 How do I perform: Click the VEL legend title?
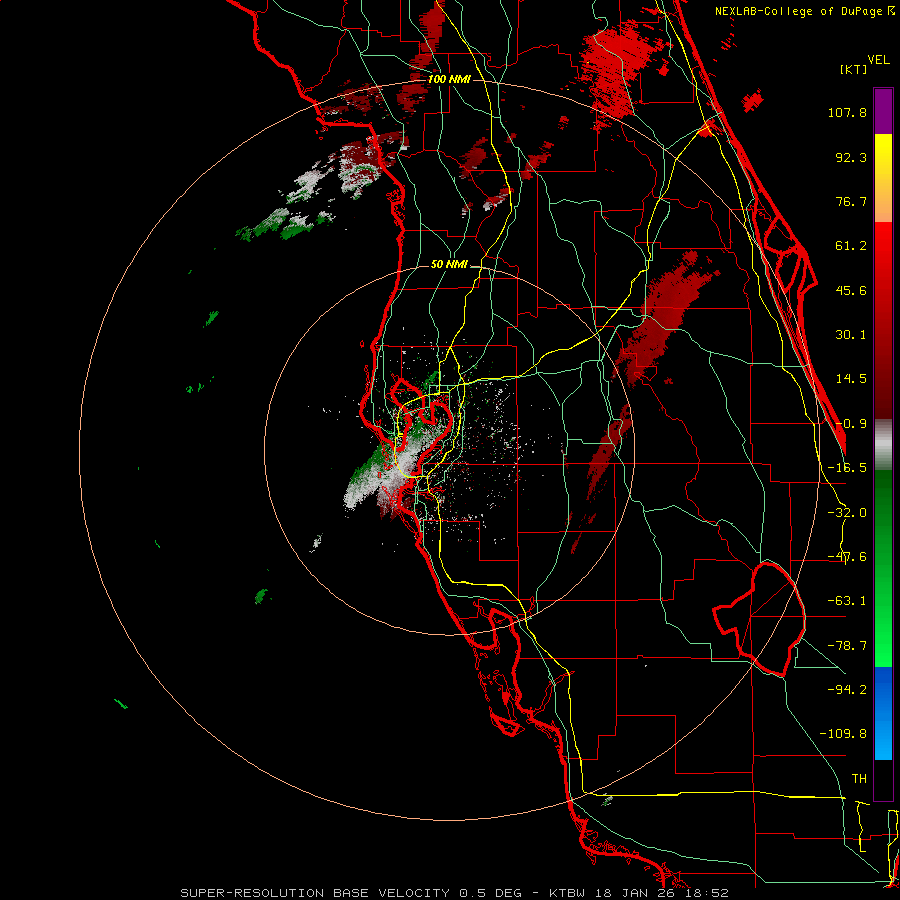pyautogui.click(x=878, y=59)
